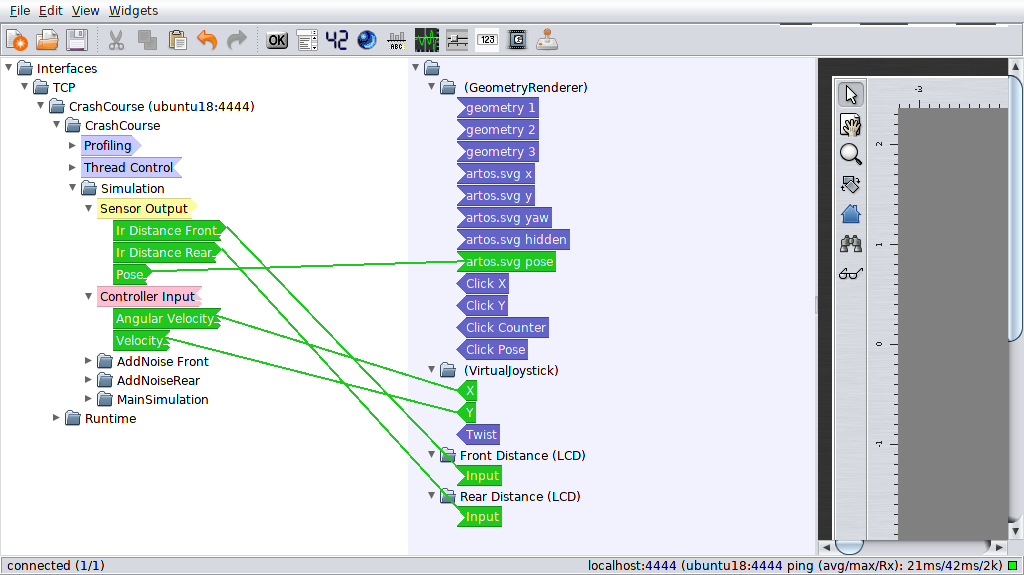Select the artos.svg yaw port
Screen dimensions: 1024x575
505,218
